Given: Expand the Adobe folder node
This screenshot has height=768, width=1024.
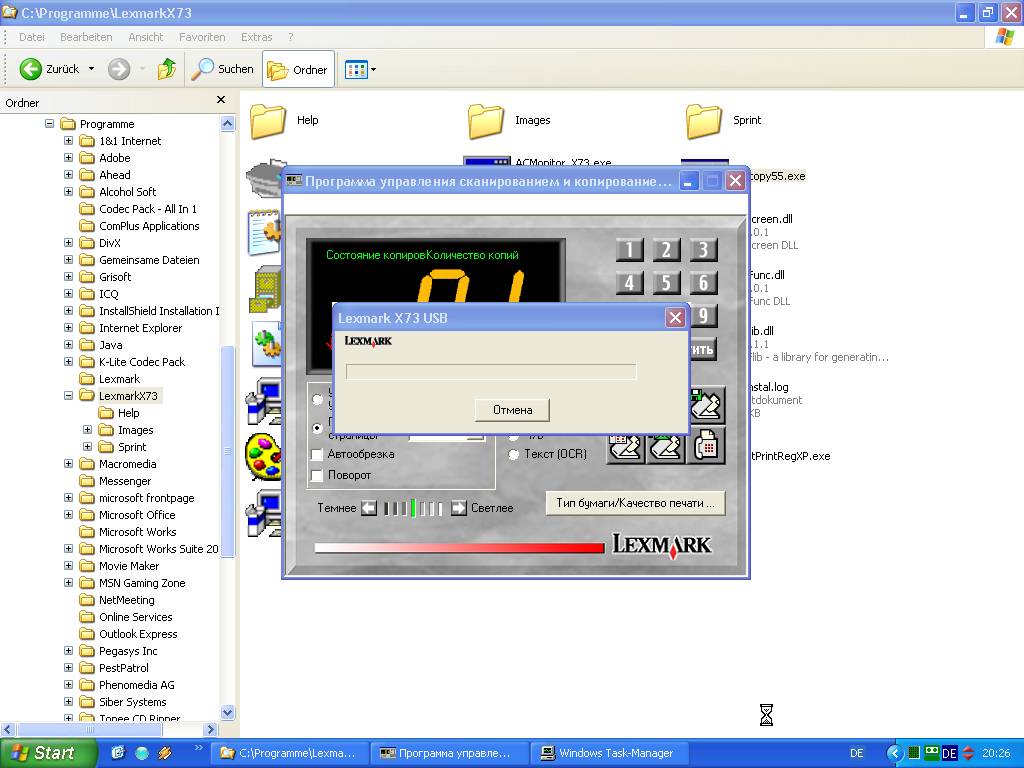Looking at the screenshot, I should [x=69, y=157].
